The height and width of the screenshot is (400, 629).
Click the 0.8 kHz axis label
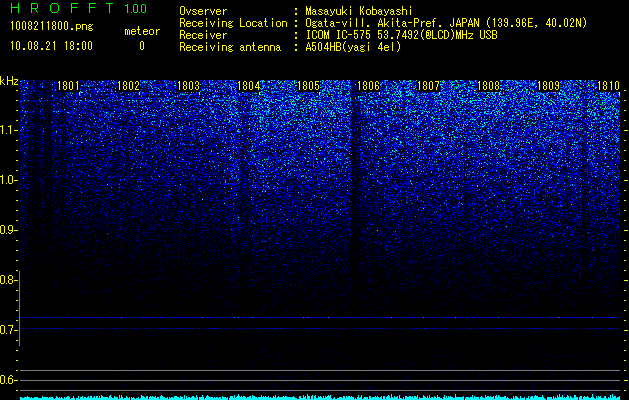7,280
